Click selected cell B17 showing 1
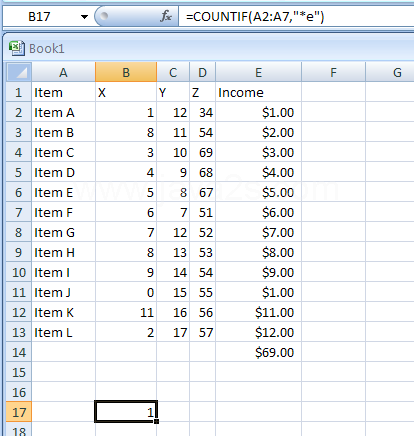 tap(126, 412)
